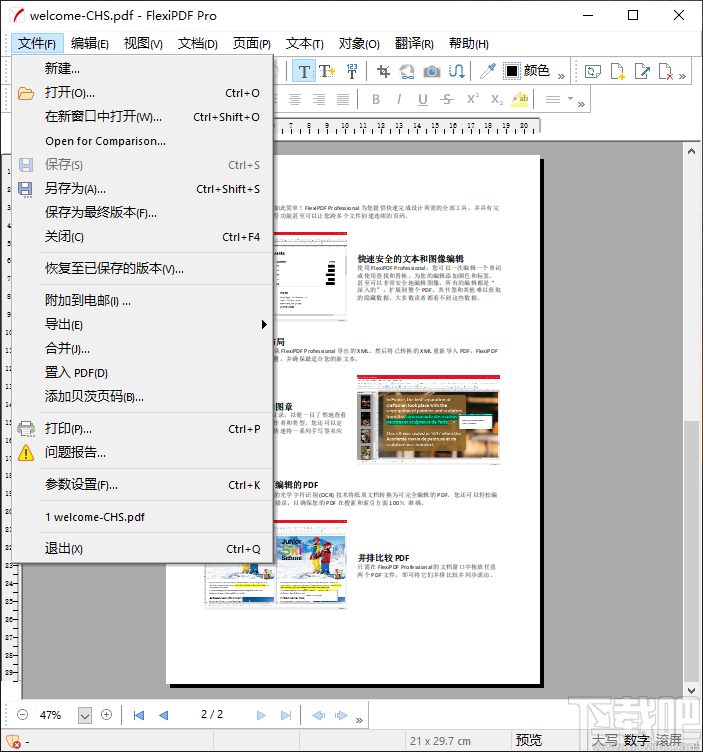Viewport: 703px width, 752px height.
Task: Select 问题报告... menu entry
Action: (142, 452)
